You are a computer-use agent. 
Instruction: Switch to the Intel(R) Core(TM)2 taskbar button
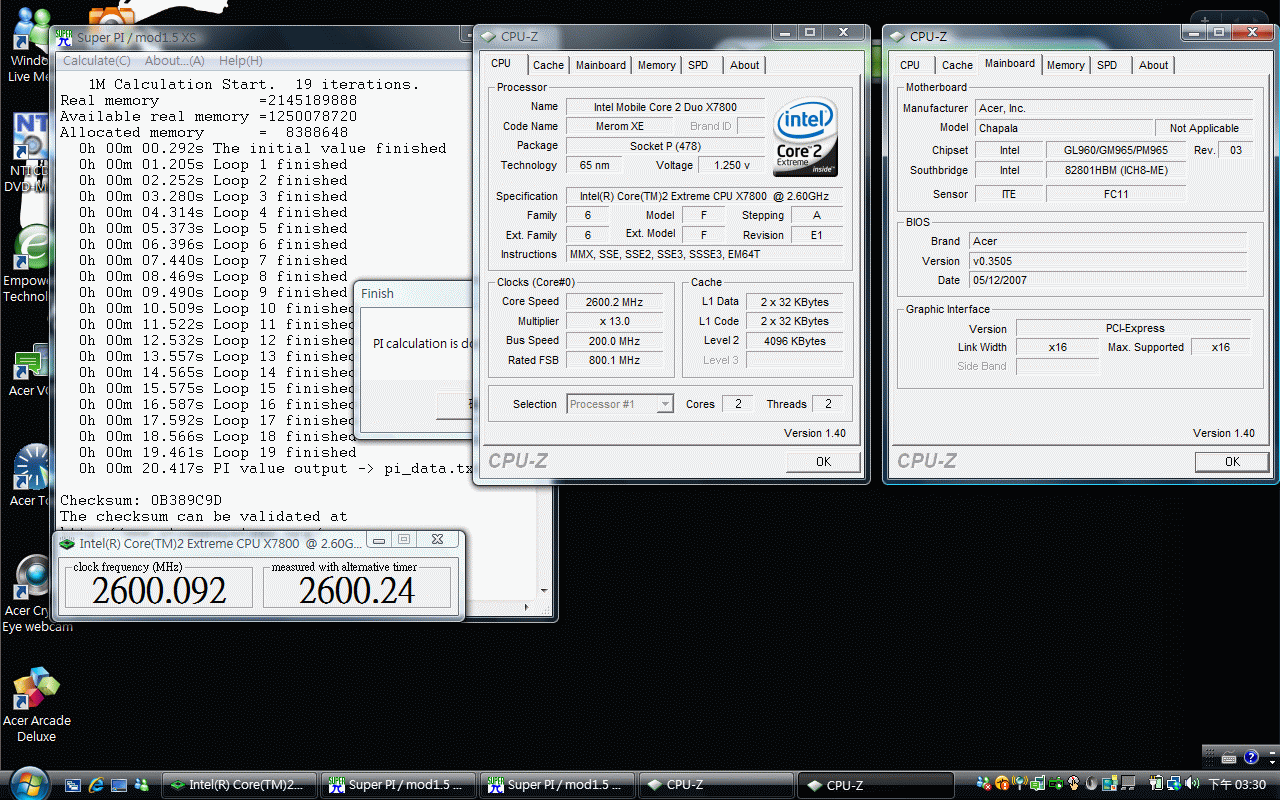pyautogui.click(x=239, y=785)
